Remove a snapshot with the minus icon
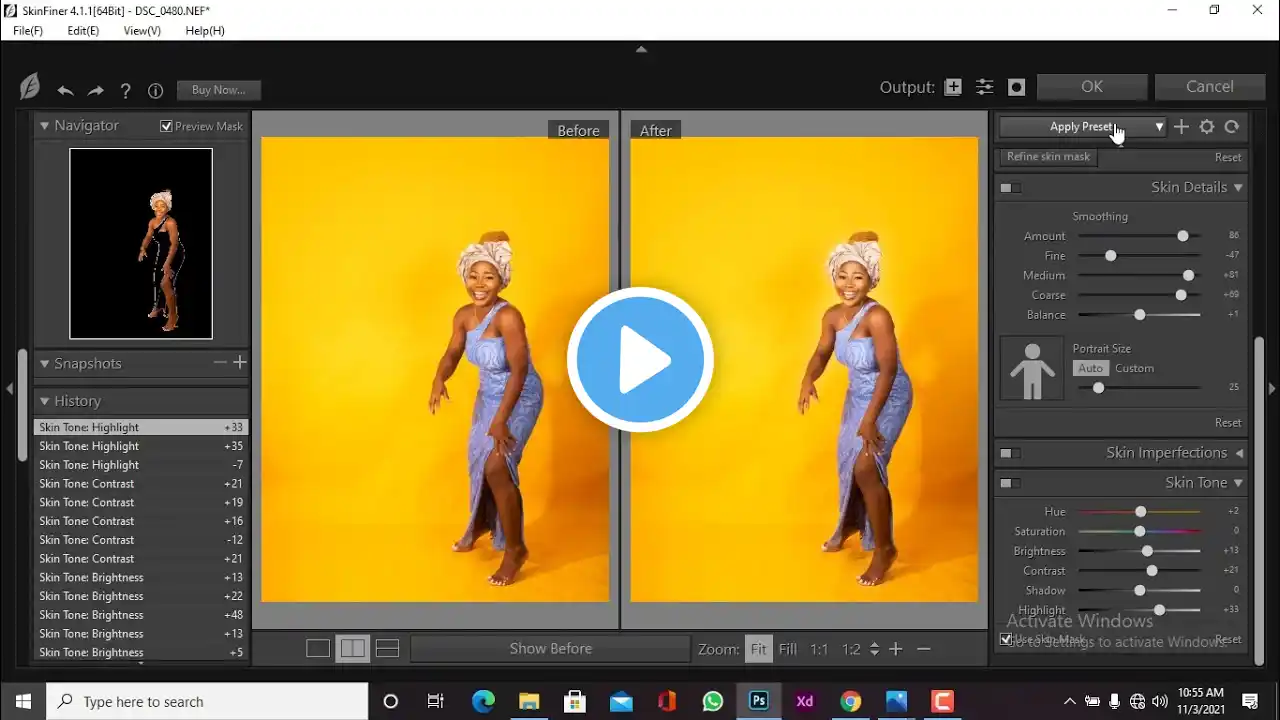1280x720 pixels. pyautogui.click(x=220, y=363)
